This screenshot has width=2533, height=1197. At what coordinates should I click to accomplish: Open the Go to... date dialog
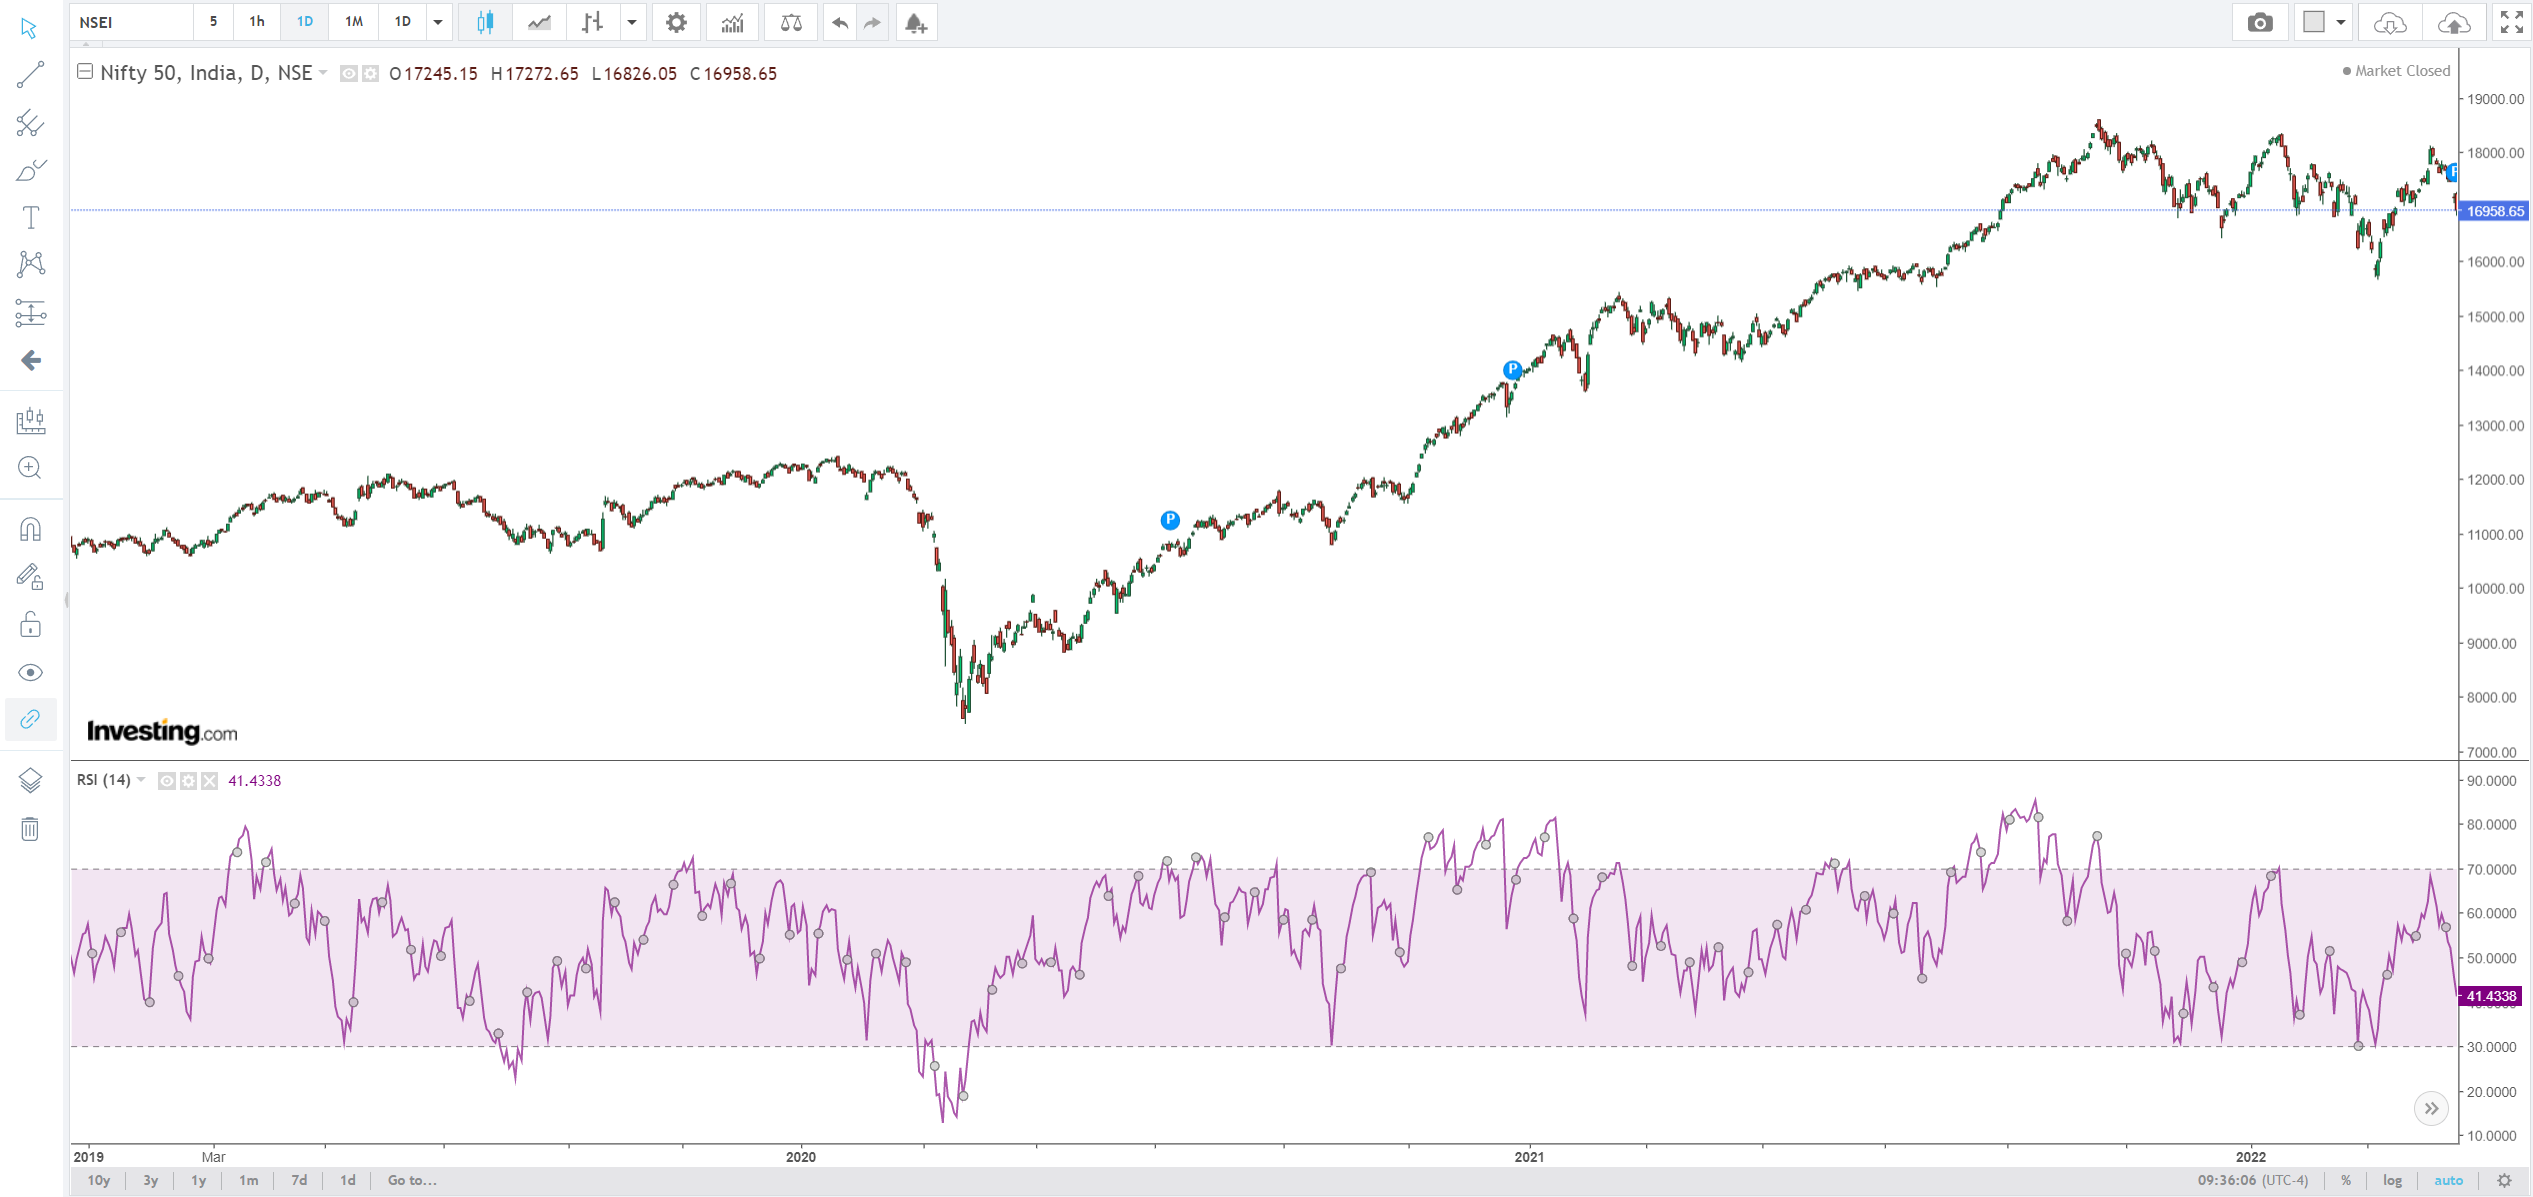coord(412,1181)
